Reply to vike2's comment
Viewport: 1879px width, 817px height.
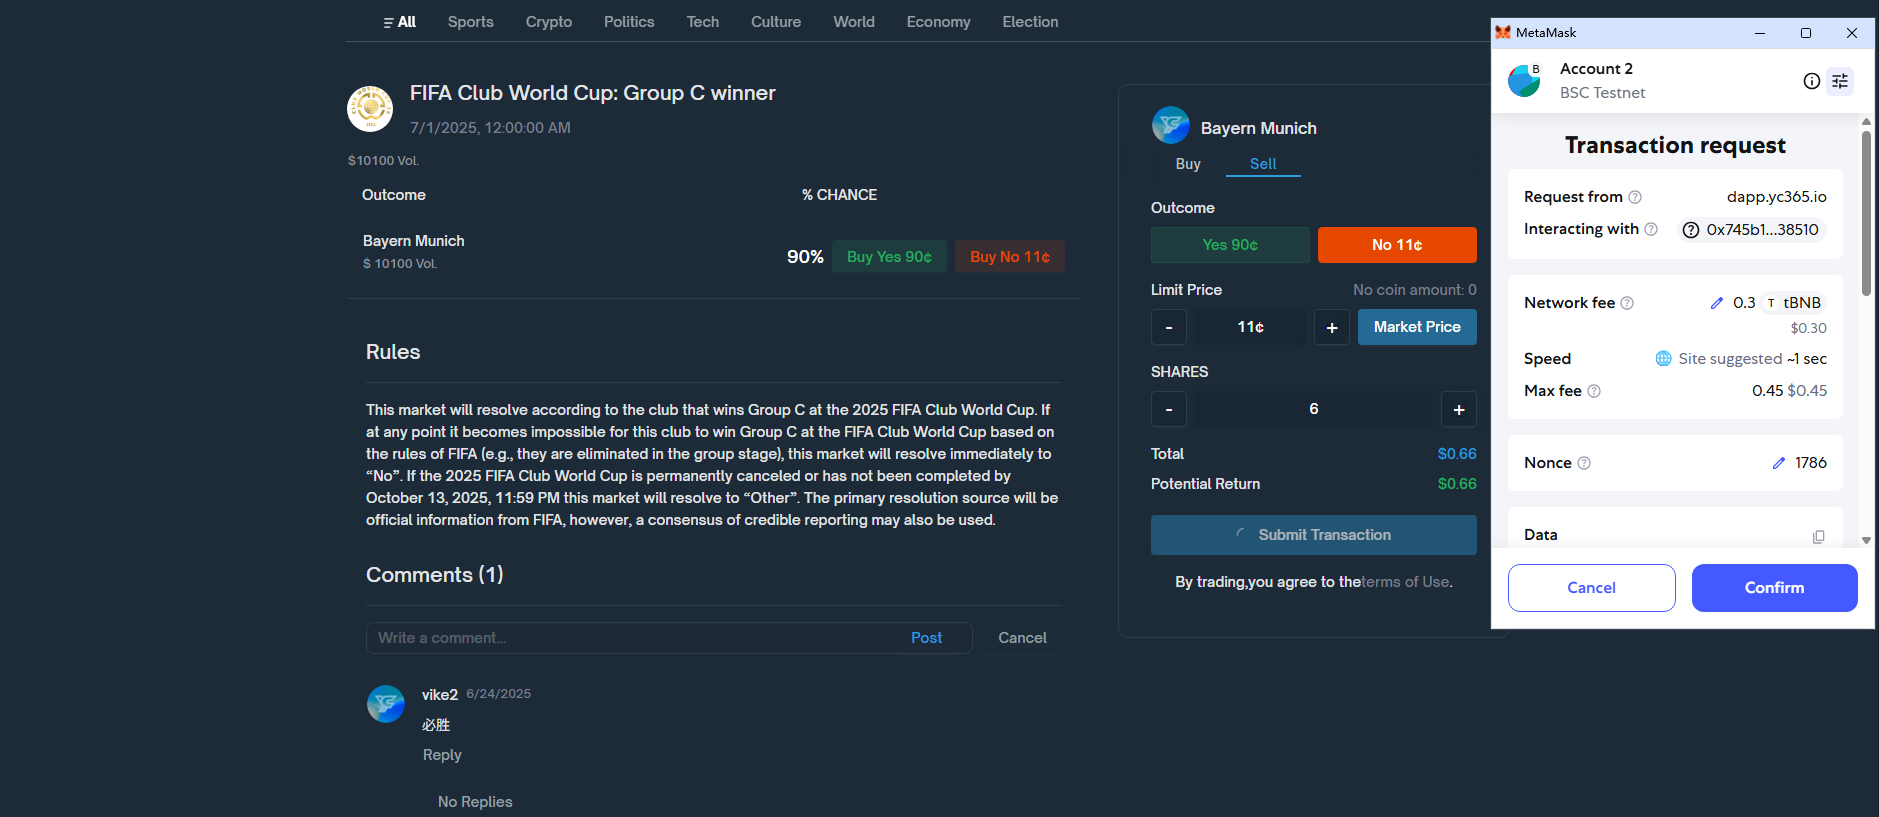coord(442,755)
